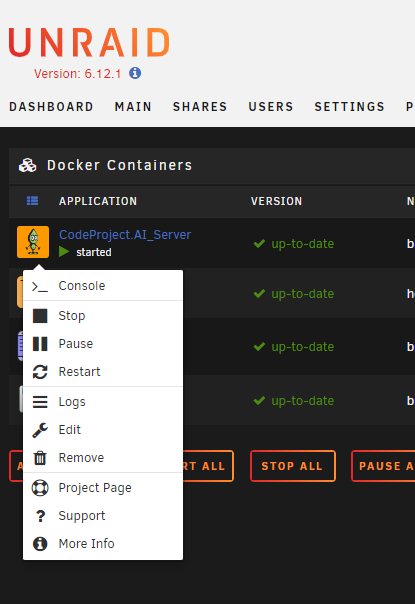Click the Restart arrows icon

[x=40, y=372]
